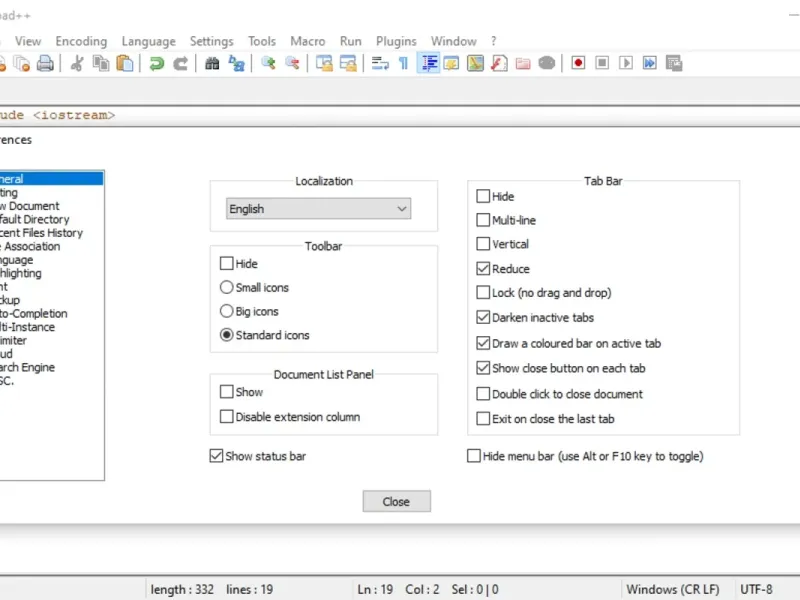Enable the Multi-line tab bar option
800x600 pixels.
pos(483,220)
